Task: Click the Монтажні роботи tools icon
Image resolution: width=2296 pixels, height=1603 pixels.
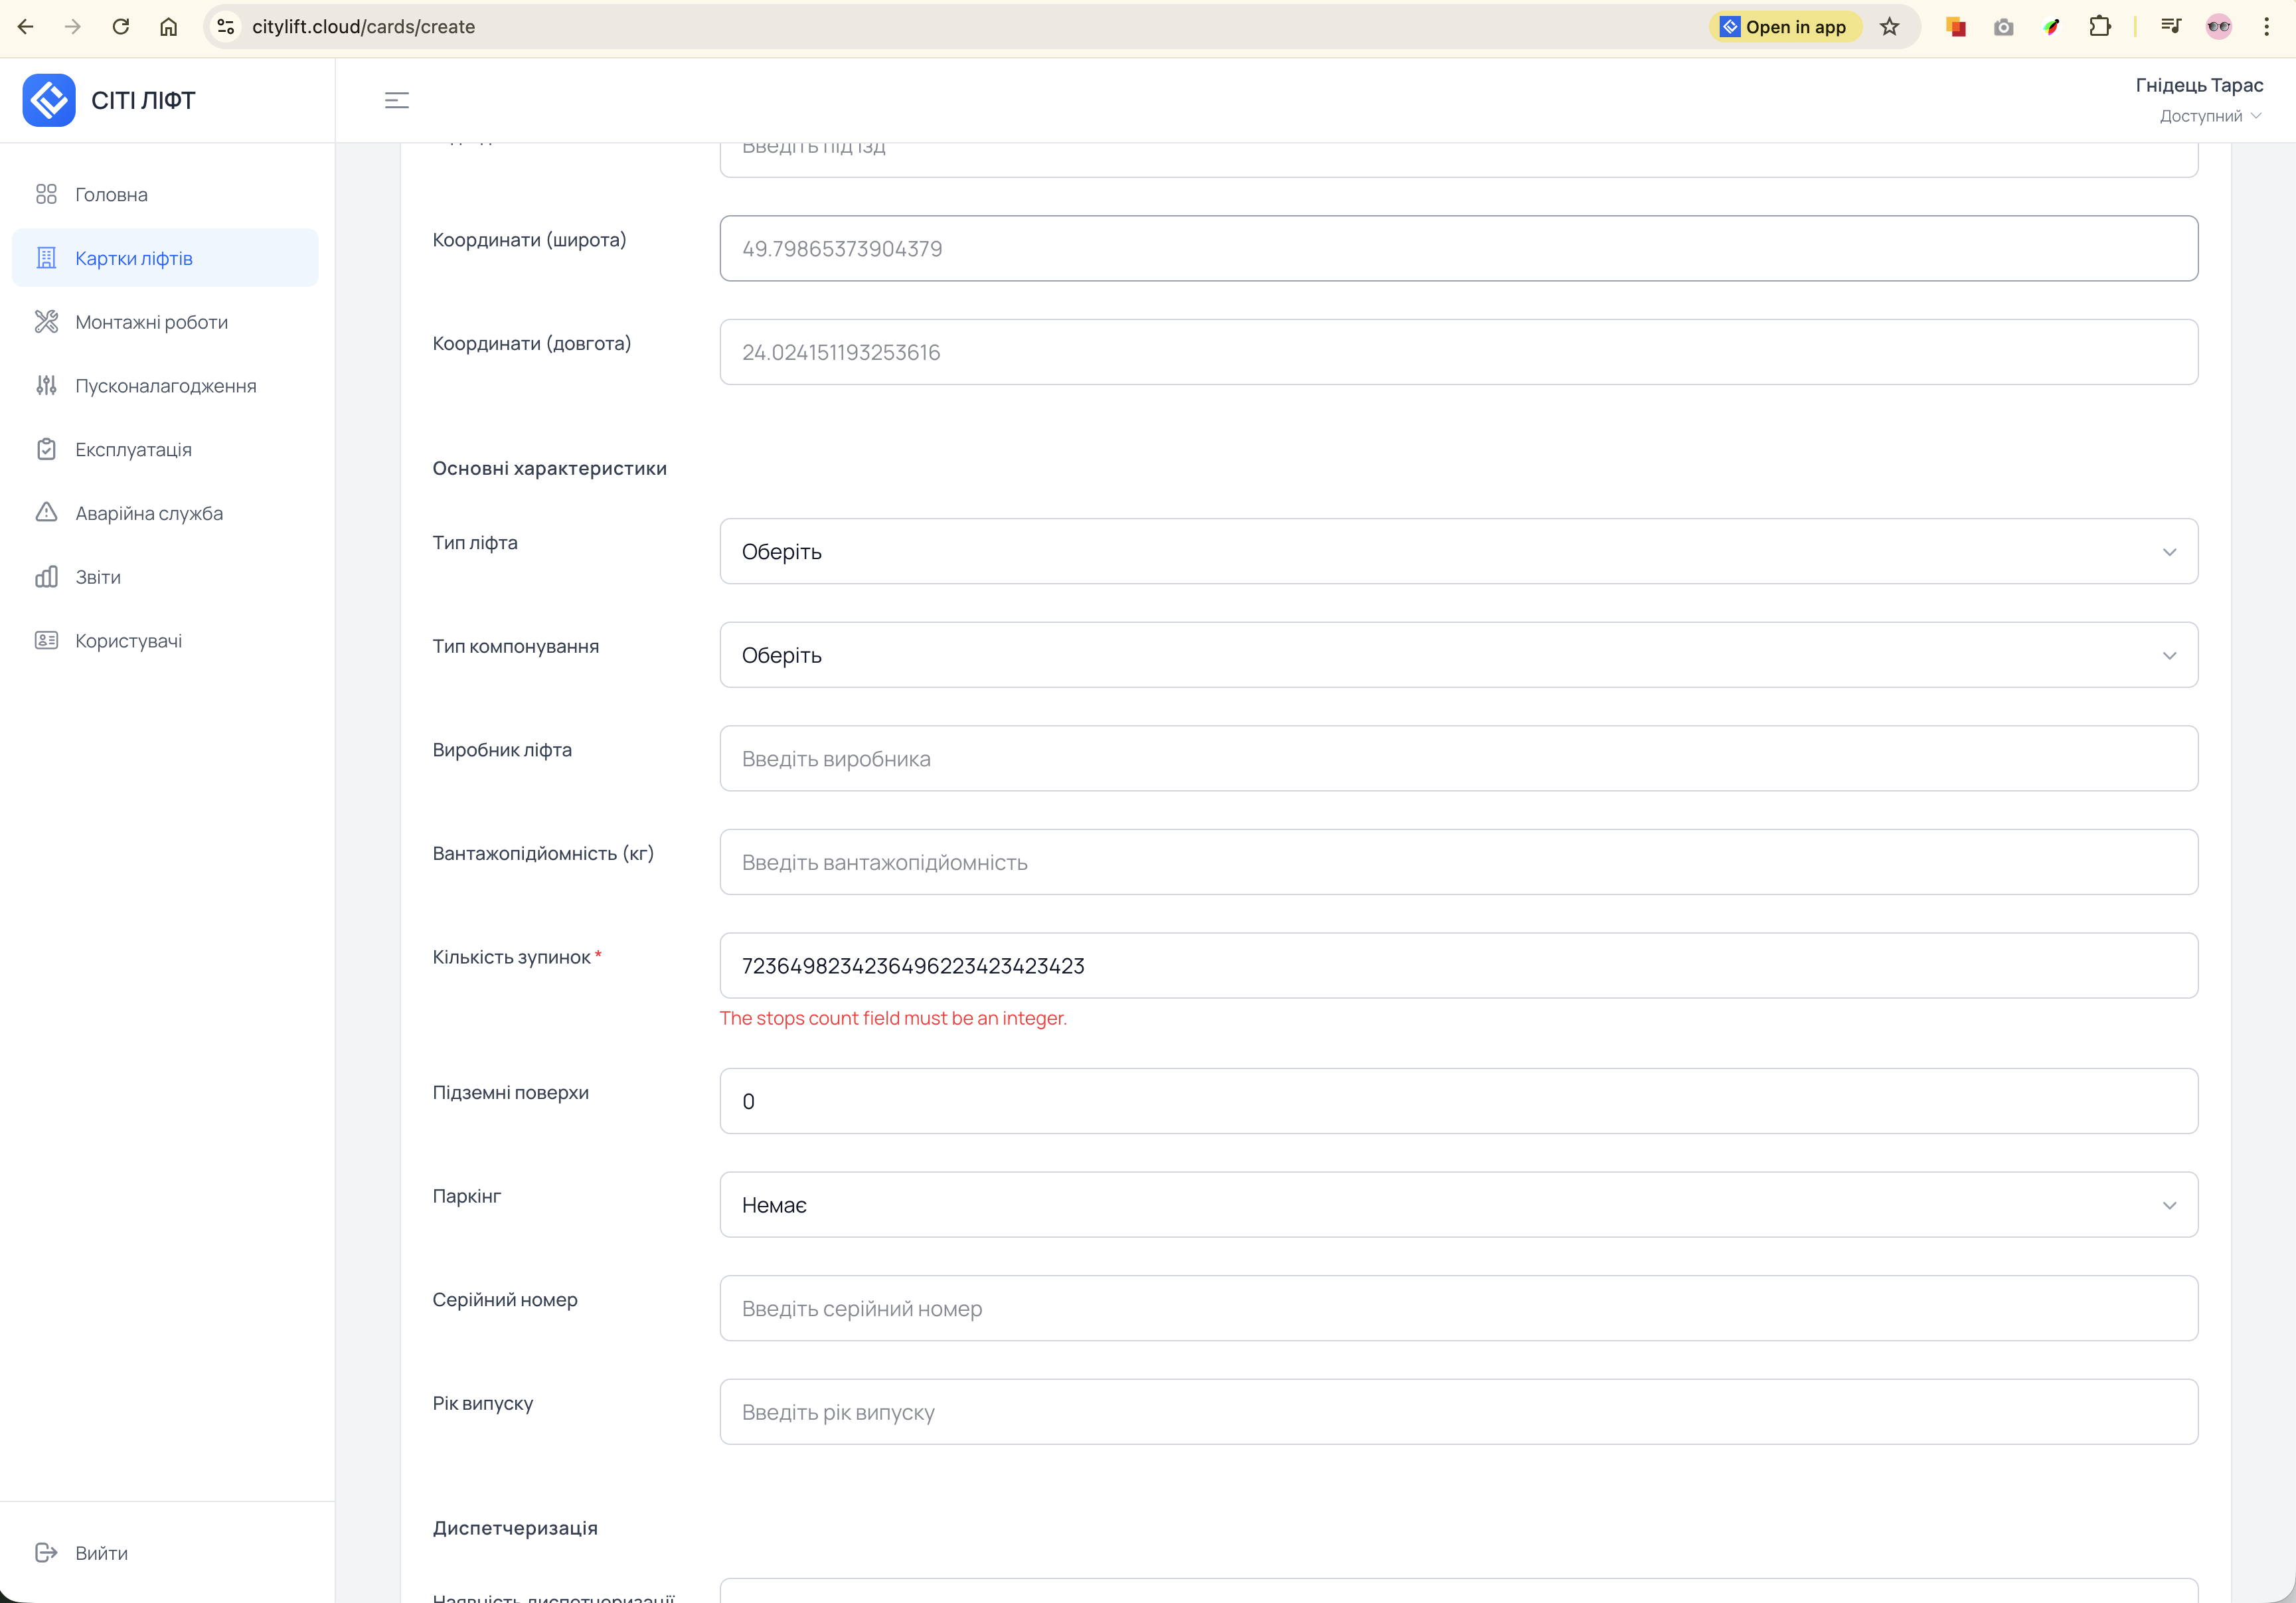Action: point(46,321)
